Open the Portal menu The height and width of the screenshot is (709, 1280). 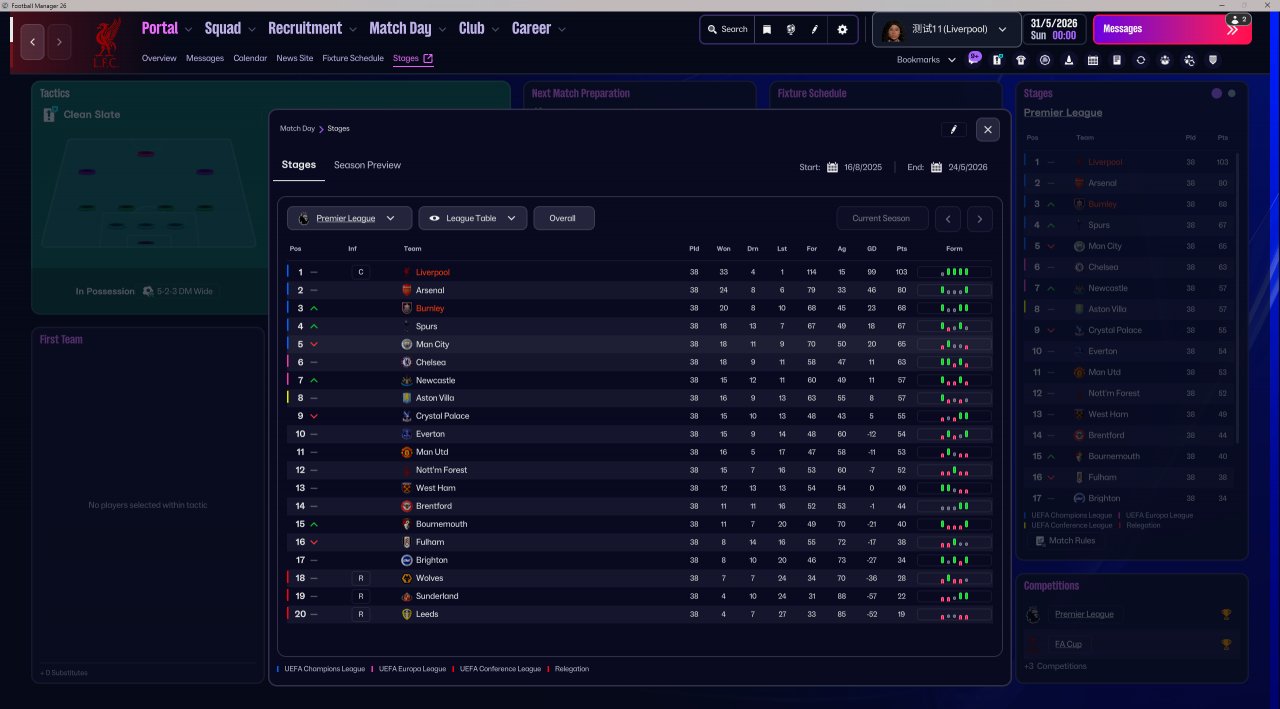point(166,28)
